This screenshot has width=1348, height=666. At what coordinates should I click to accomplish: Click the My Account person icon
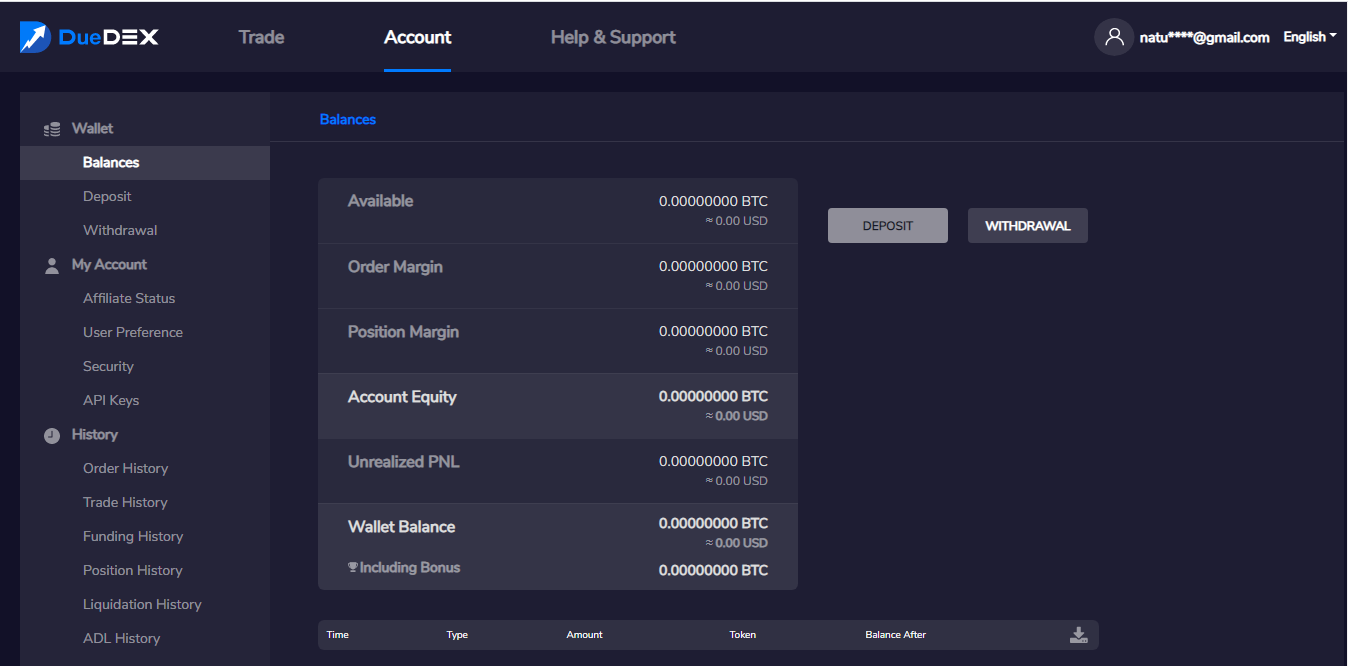[52, 265]
